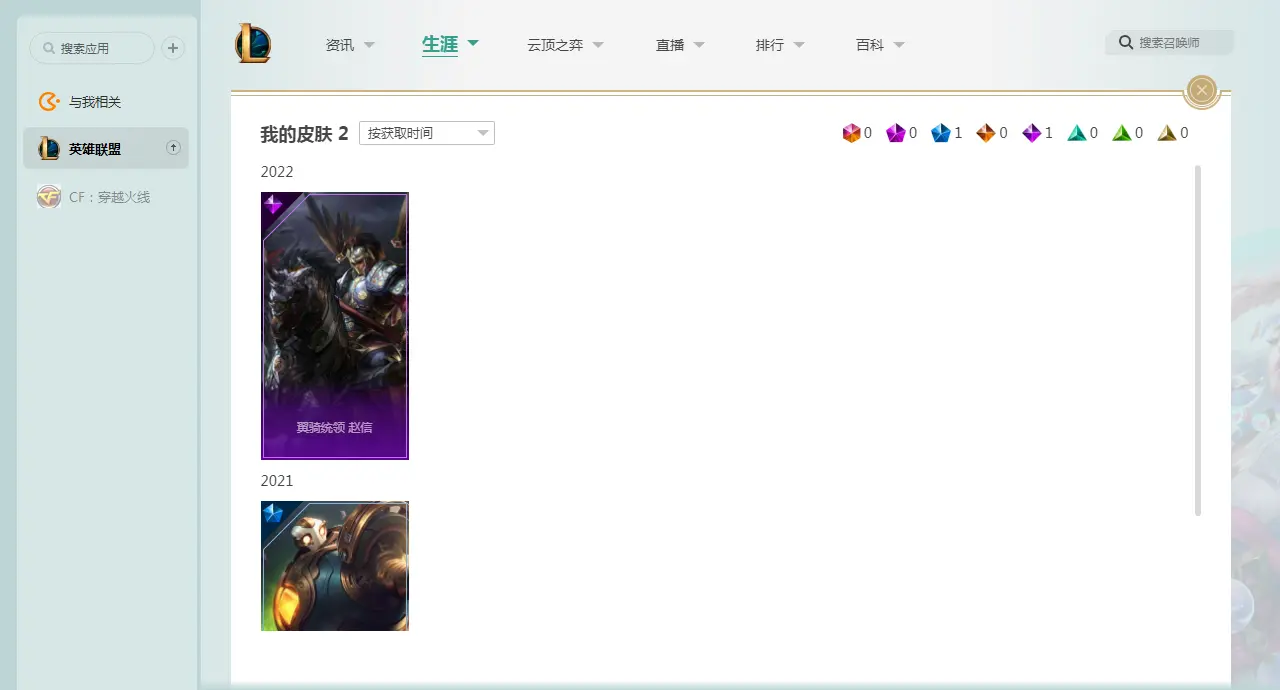Close the panel with gold X button
1280x690 pixels.
click(x=1202, y=91)
